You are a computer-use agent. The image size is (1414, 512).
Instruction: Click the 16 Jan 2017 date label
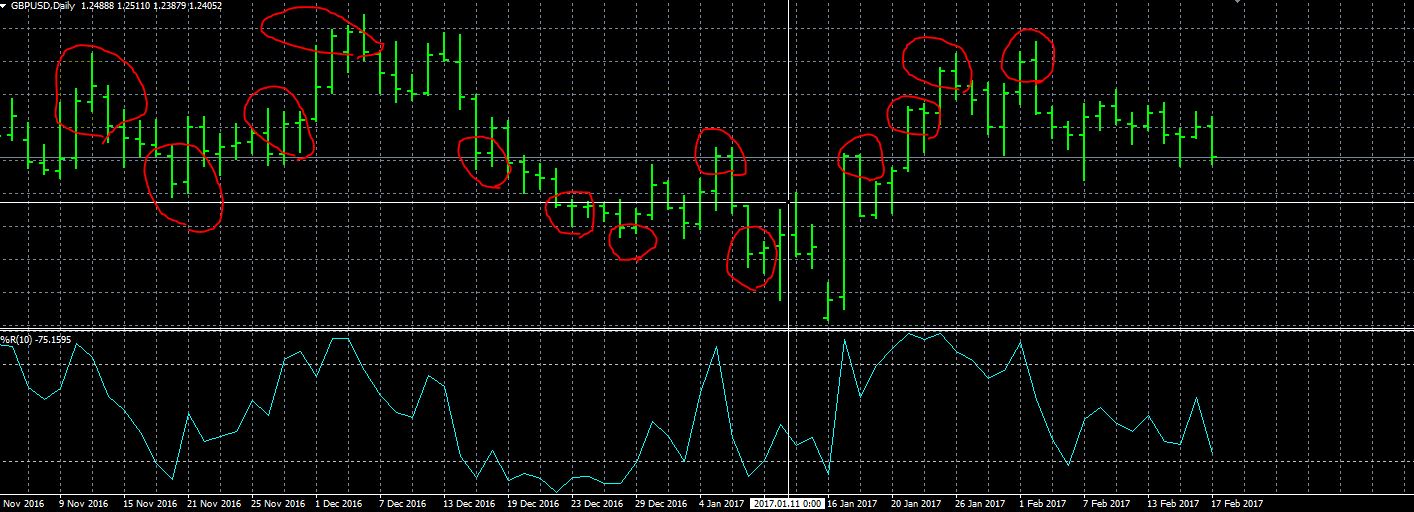coord(853,504)
